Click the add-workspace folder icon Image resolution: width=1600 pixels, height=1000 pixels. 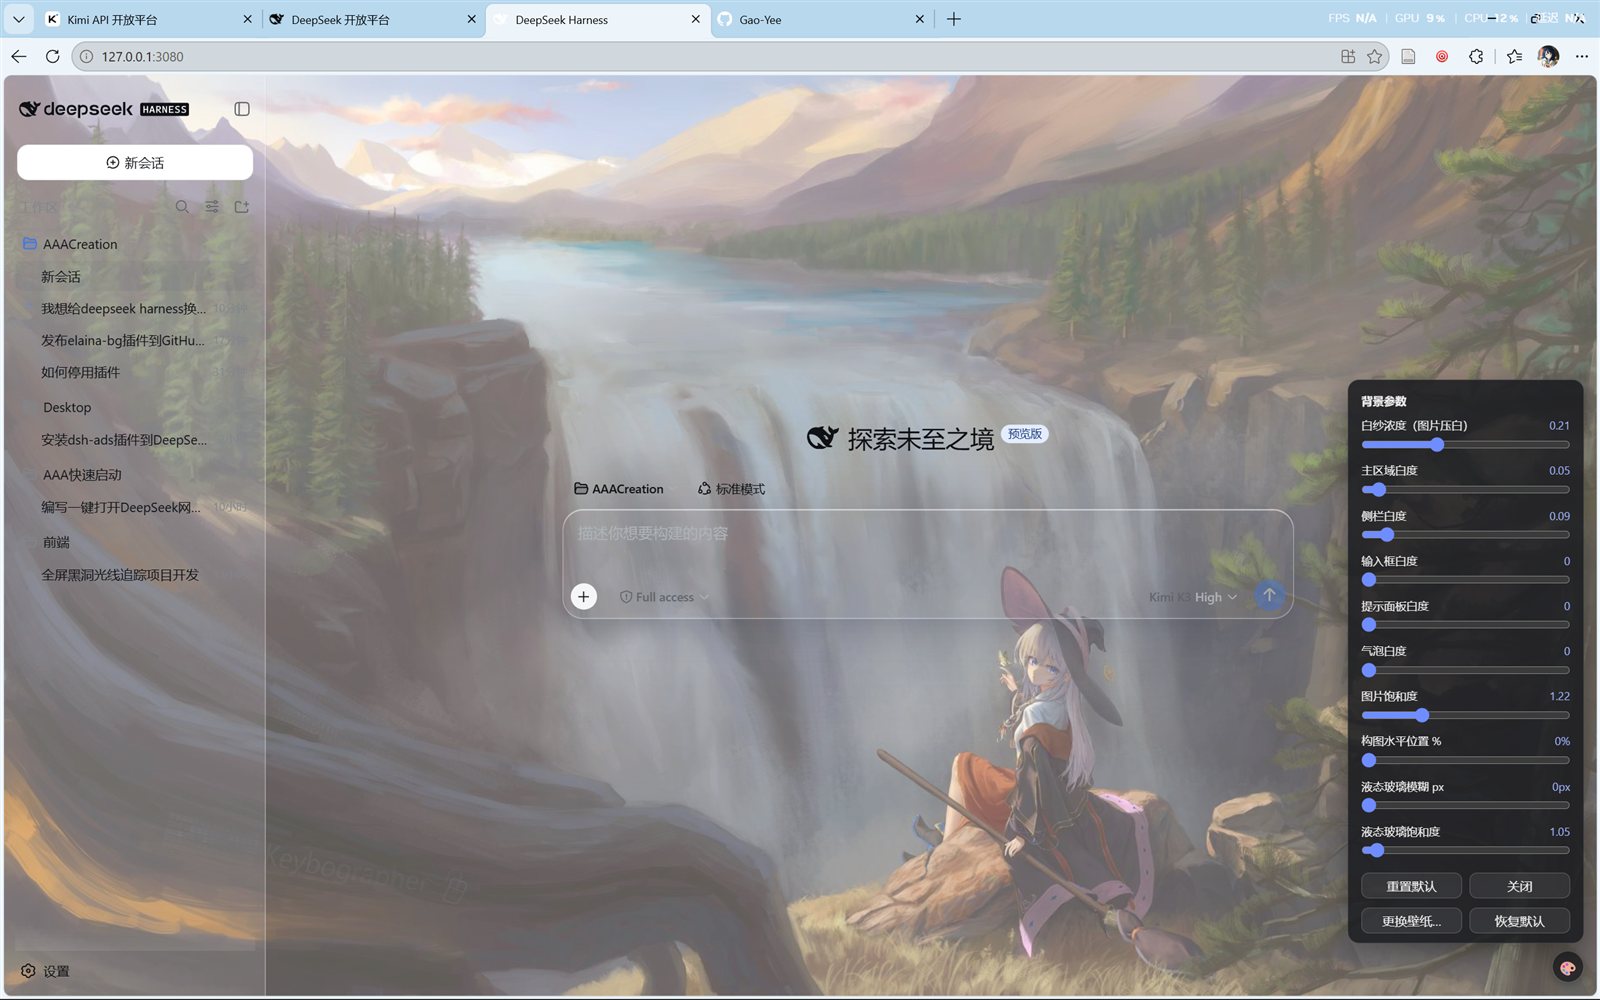tap(241, 207)
